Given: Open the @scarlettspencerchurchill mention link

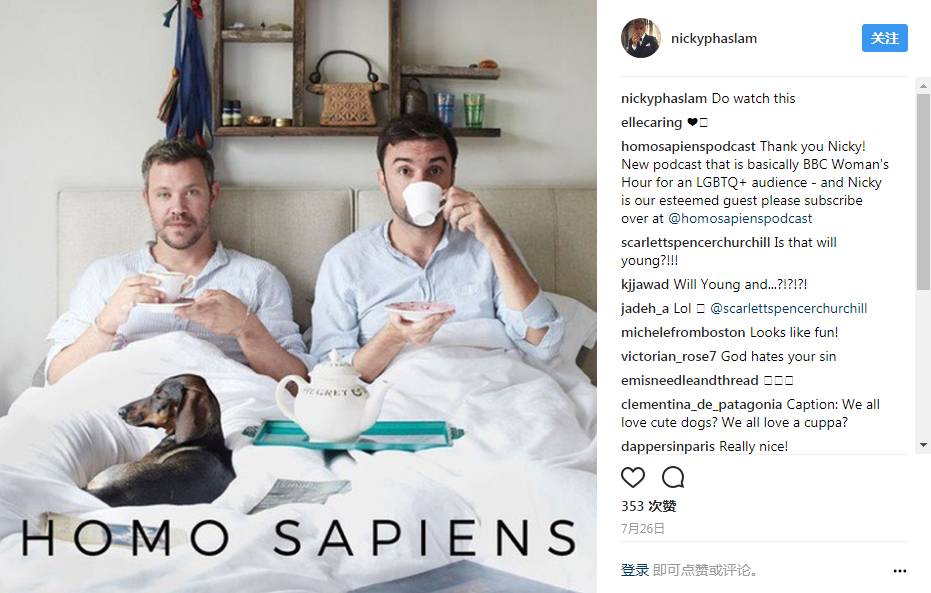Looking at the screenshot, I should point(788,309).
